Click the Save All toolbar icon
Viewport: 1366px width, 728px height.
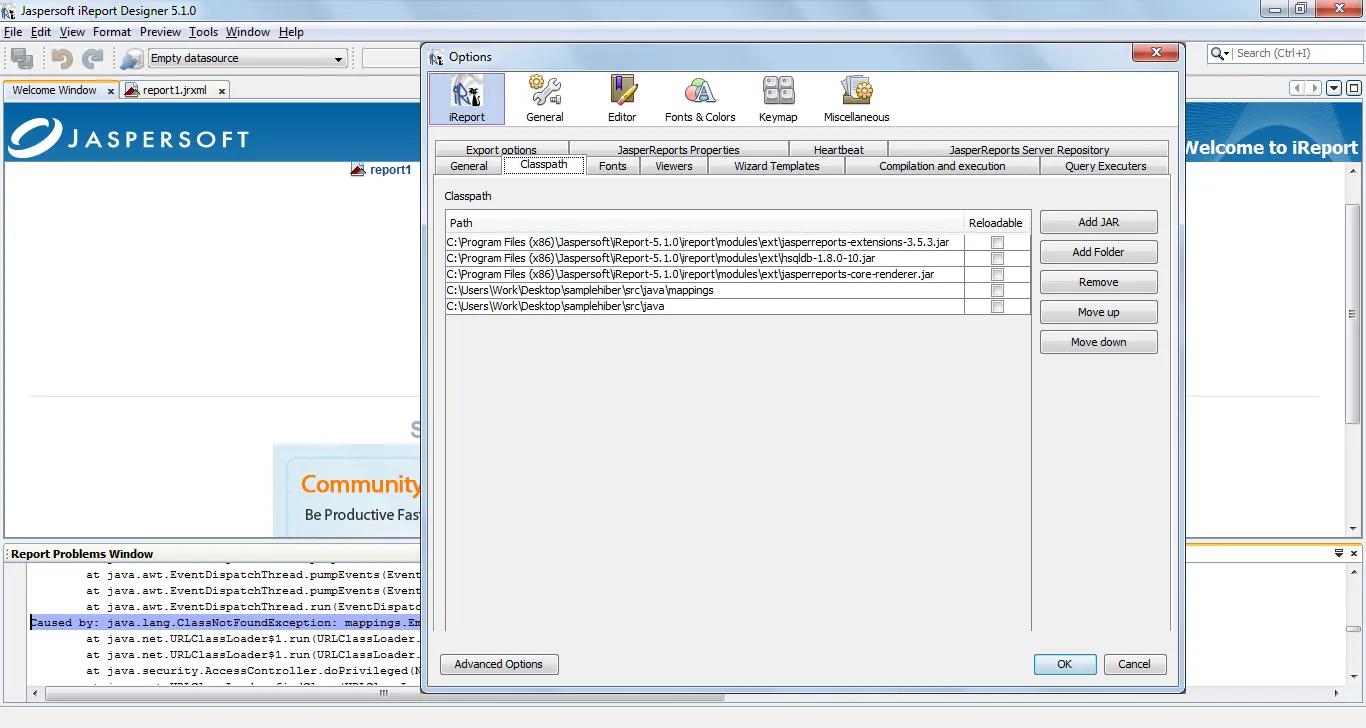point(22,59)
